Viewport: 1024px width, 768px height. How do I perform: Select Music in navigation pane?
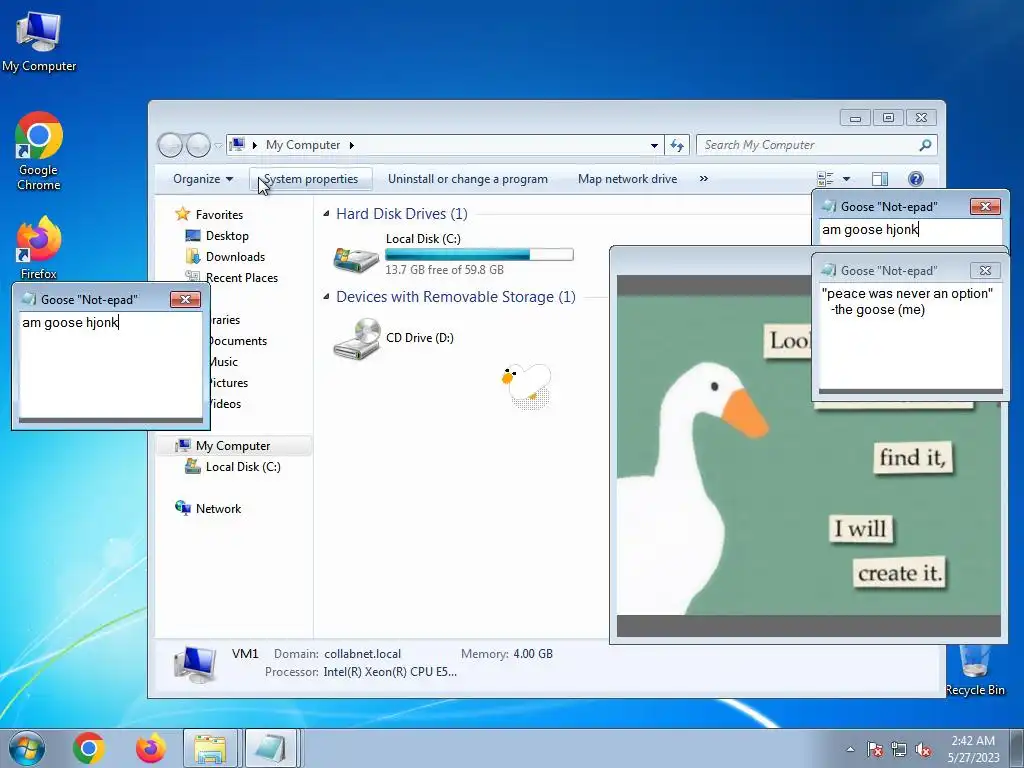[224, 362]
